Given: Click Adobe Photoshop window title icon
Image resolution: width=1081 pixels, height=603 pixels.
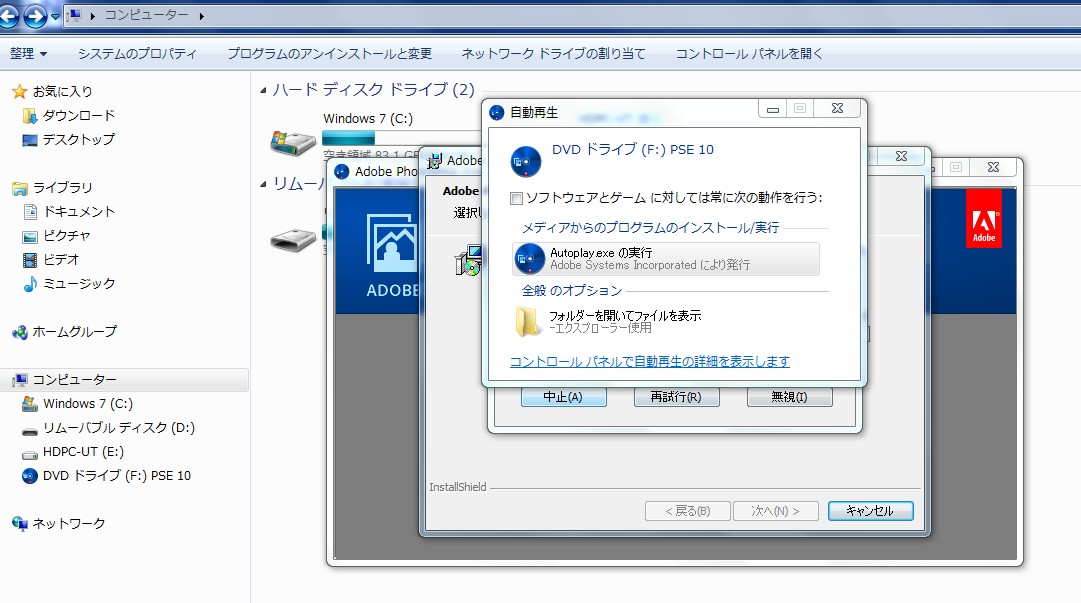Looking at the screenshot, I should [x=342, y=172].
